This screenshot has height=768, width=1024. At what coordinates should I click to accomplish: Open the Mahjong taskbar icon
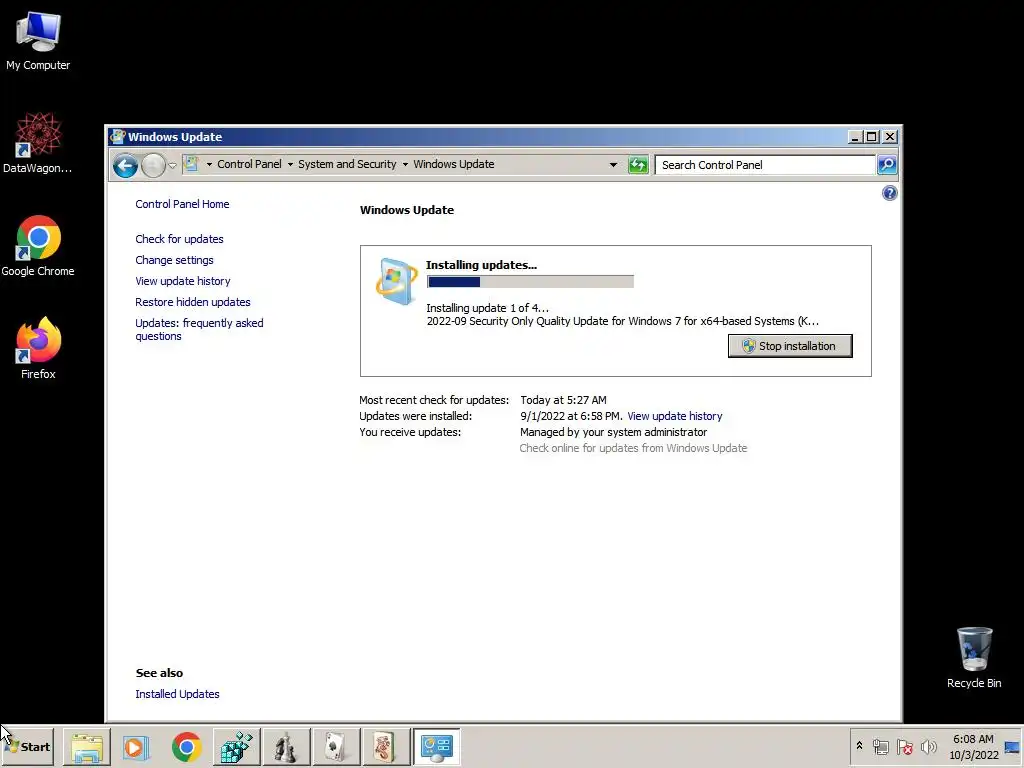pyautogui.click(x=385, y=747)
